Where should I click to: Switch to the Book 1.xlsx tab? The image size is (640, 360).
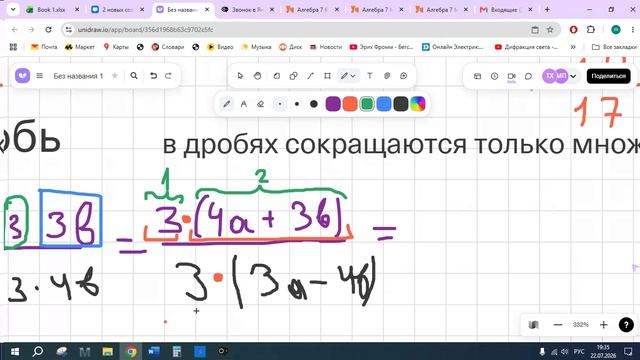[x=51, y=9]
